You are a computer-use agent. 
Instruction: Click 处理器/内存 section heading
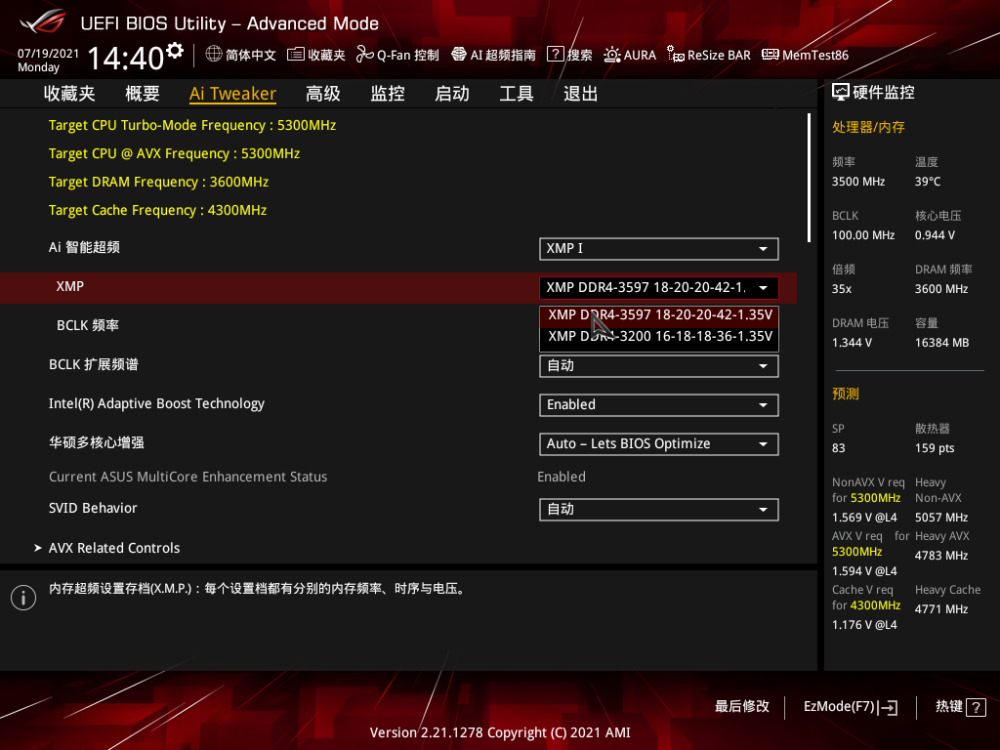(869, 127)
